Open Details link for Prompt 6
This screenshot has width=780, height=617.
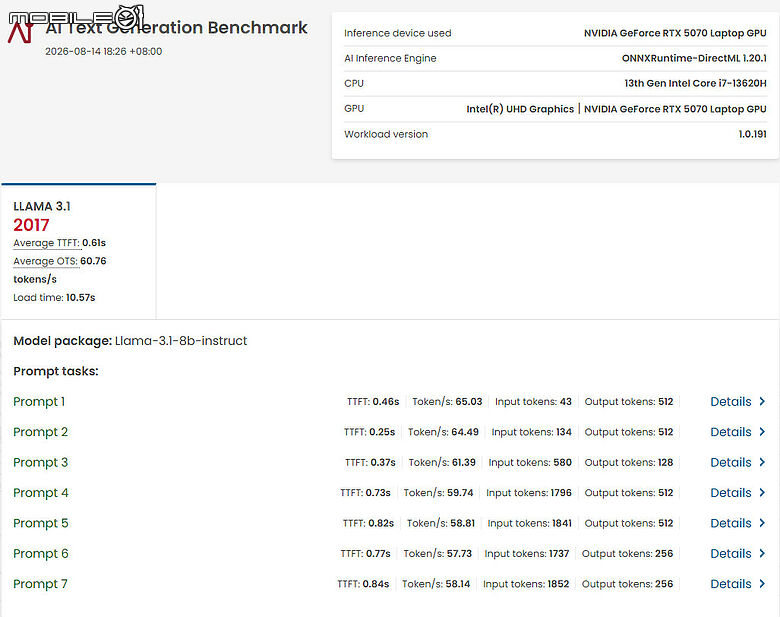[x=731, y=553]
